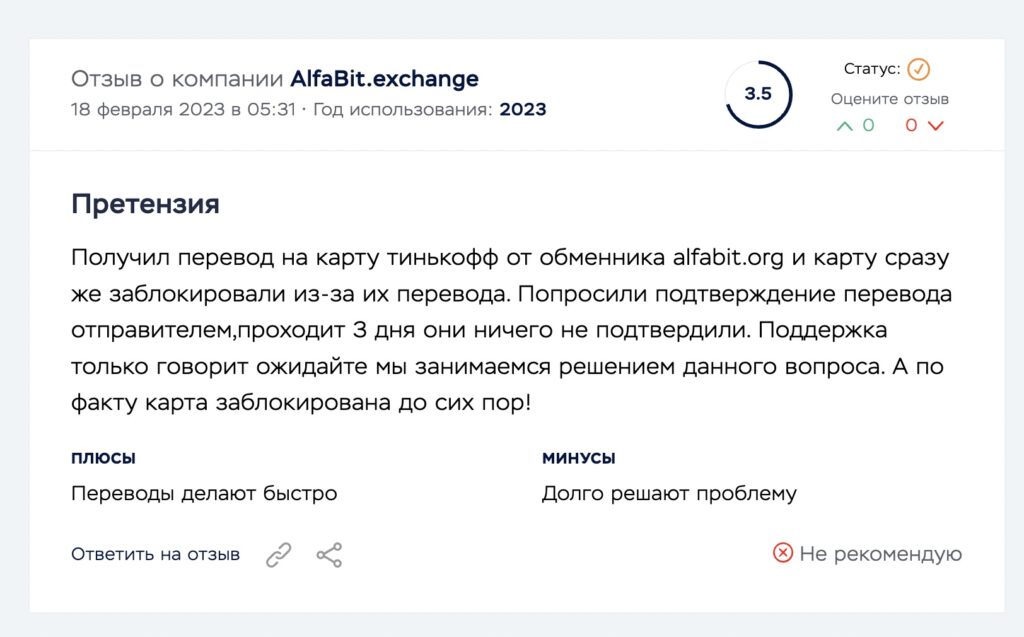
Task: Click the downvote count zero
Action: tap(911, 125)
